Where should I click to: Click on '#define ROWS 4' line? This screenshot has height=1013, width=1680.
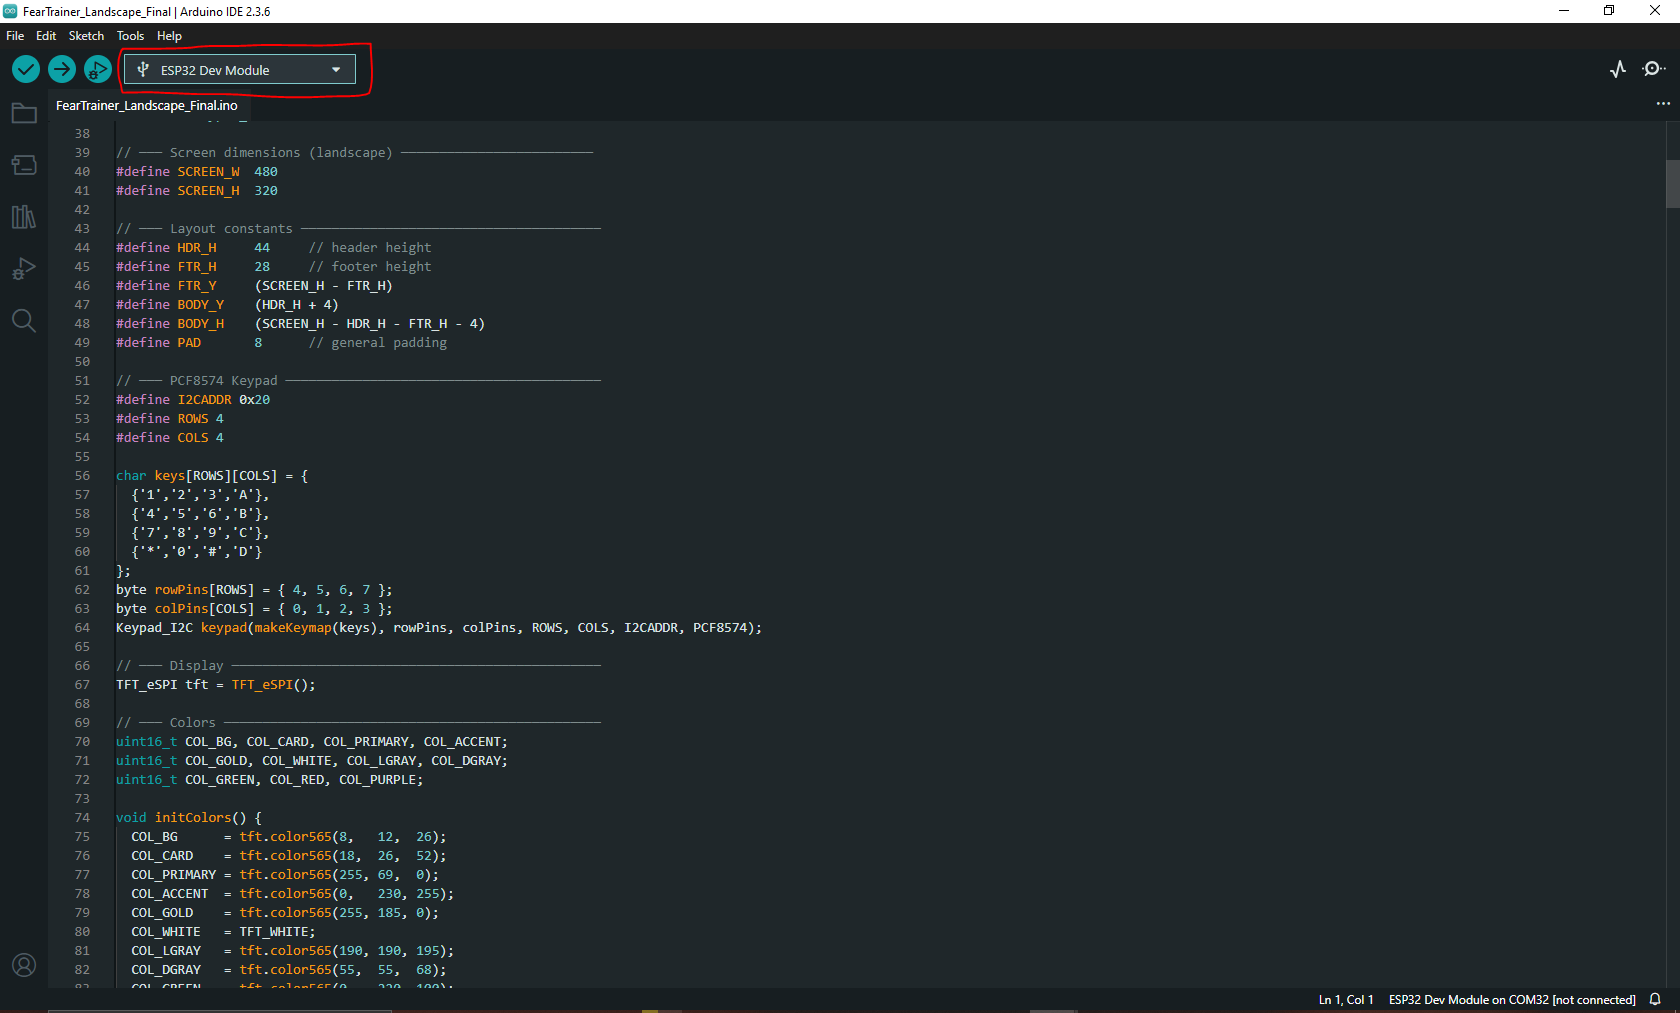(x=170, y=419)
